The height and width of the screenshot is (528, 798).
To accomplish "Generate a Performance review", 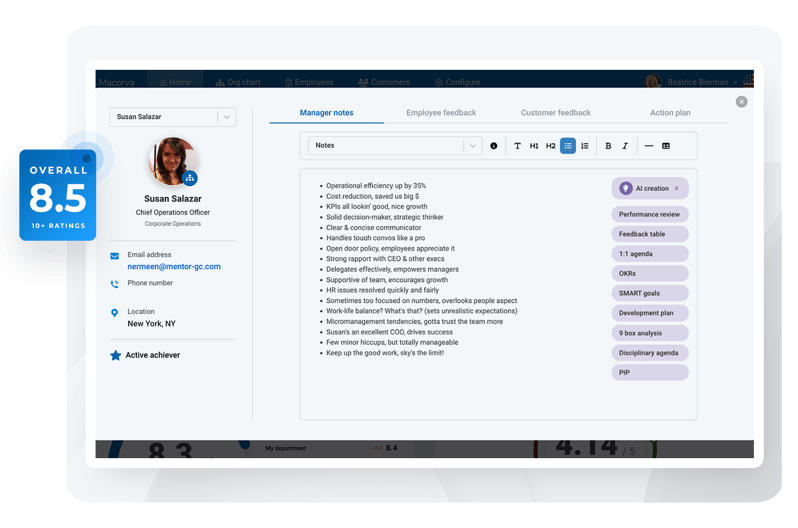I will click(x=650, y=214).
